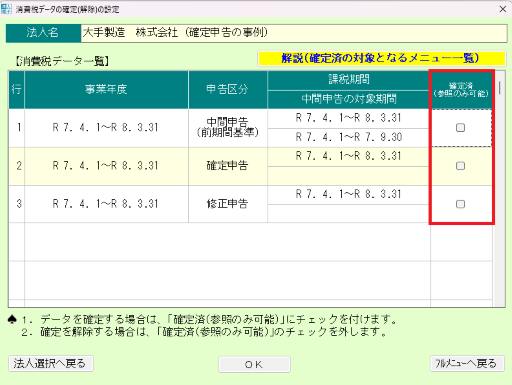
Task: Click row number 3 cell
Action: point(17,204)
